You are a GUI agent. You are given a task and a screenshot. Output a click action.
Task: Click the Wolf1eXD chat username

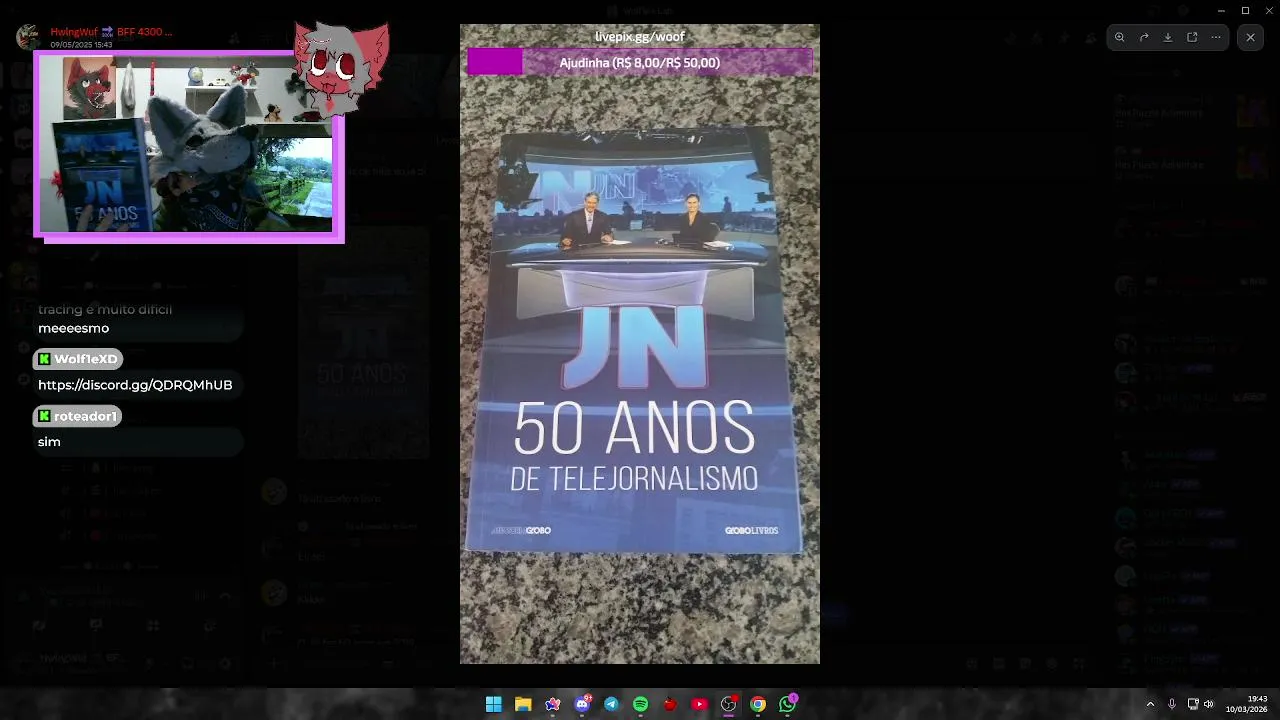click(77, 359)
